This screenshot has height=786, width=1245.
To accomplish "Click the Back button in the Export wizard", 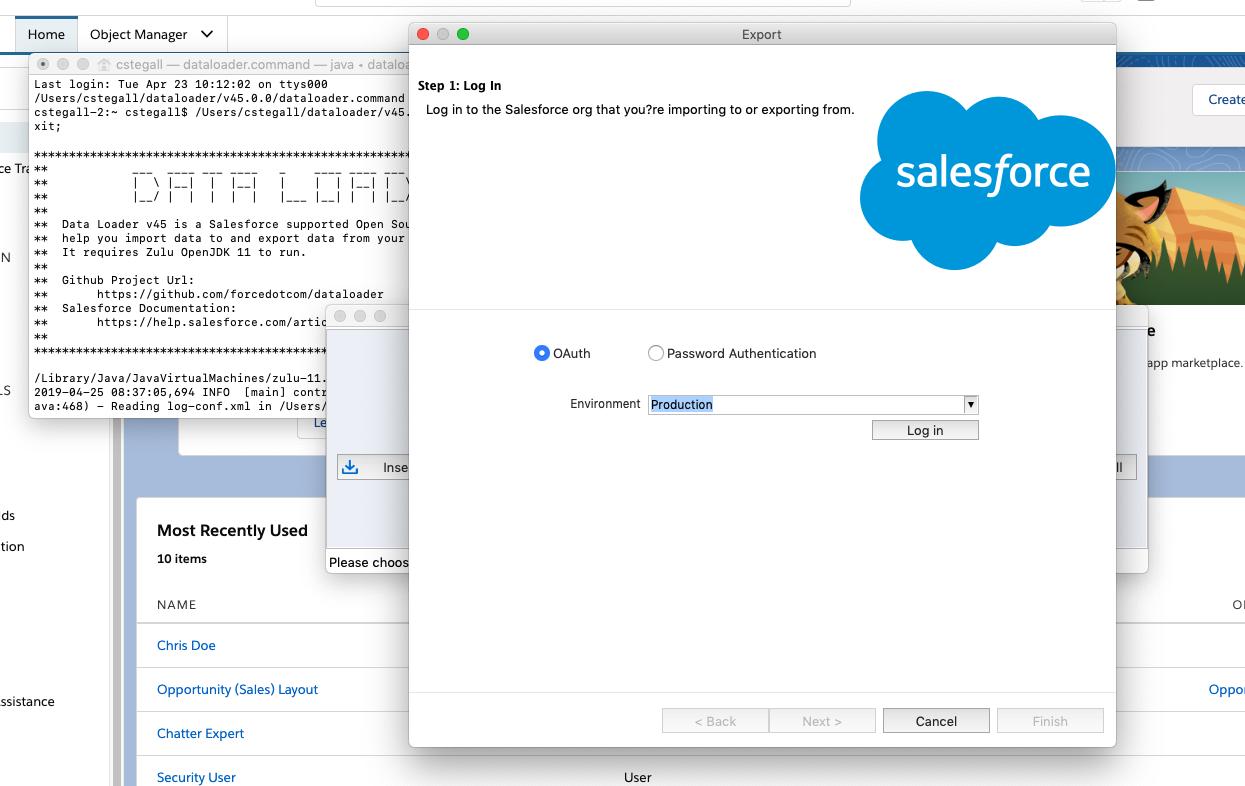I will [x=714, y=720].
